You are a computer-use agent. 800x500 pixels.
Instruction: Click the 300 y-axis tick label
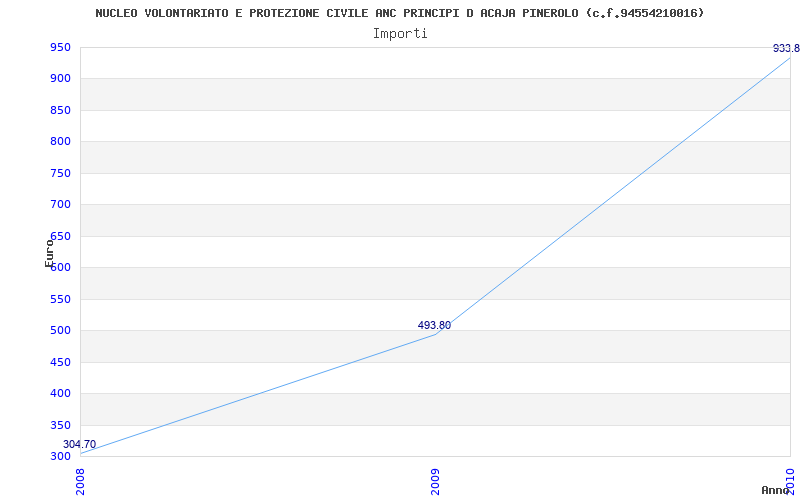tap(59, 456)
